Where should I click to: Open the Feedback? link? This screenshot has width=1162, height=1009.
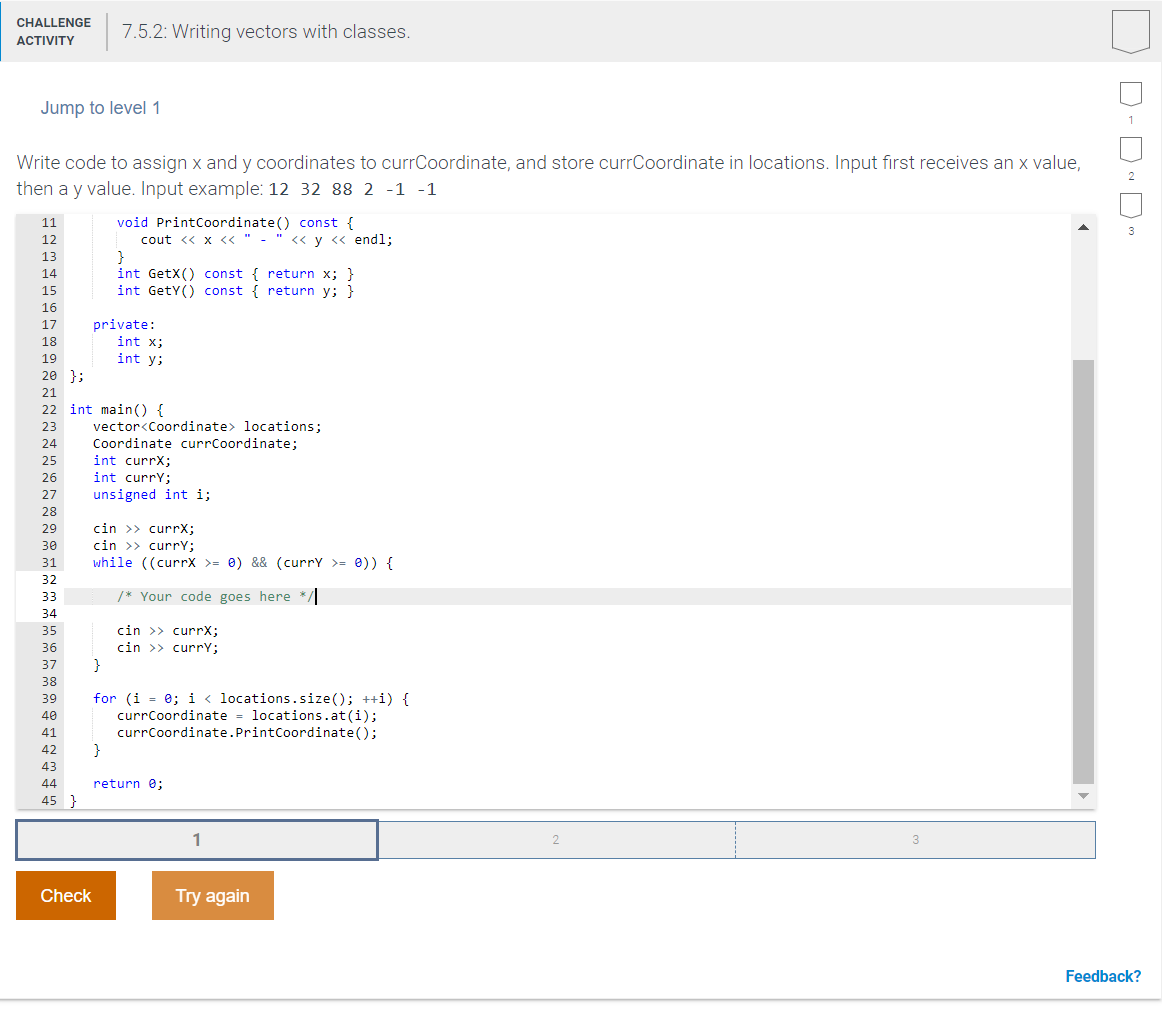point(1103,976)
